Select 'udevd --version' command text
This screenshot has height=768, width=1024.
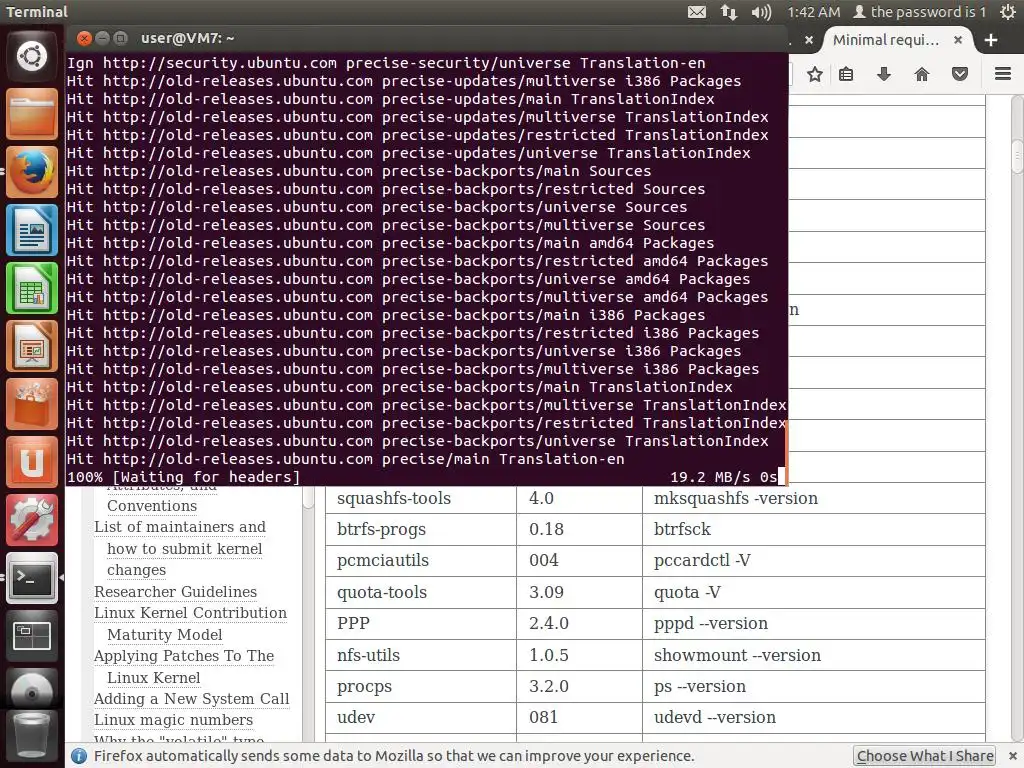(714, 717)
